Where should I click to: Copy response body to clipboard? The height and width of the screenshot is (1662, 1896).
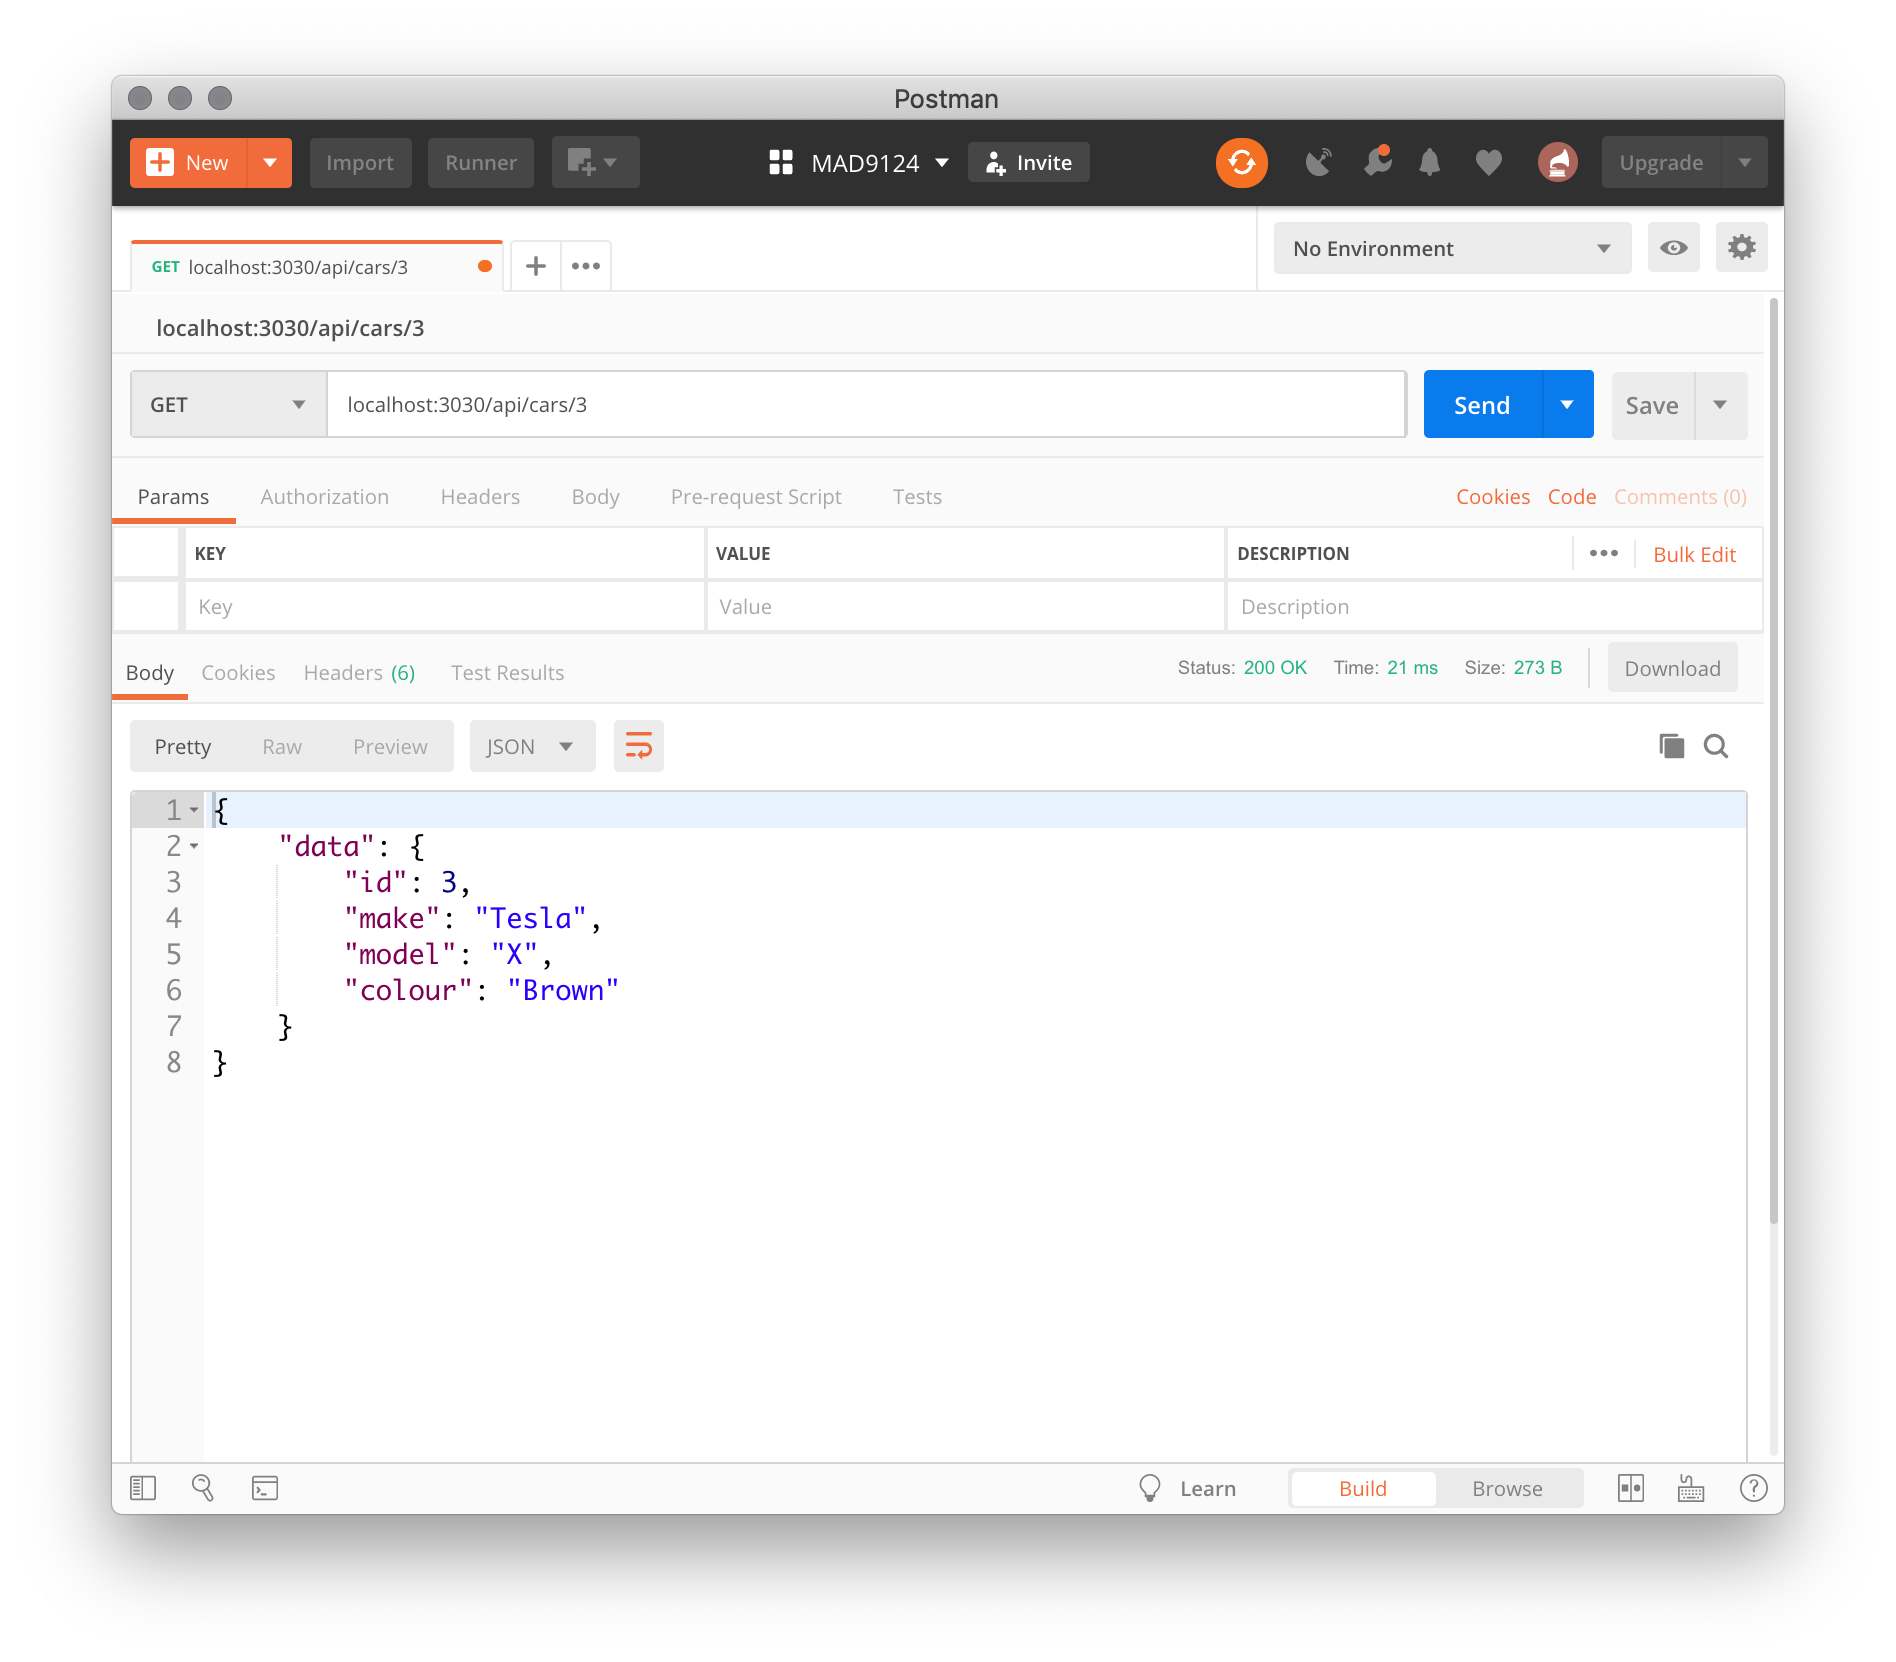pos(1671,746)
